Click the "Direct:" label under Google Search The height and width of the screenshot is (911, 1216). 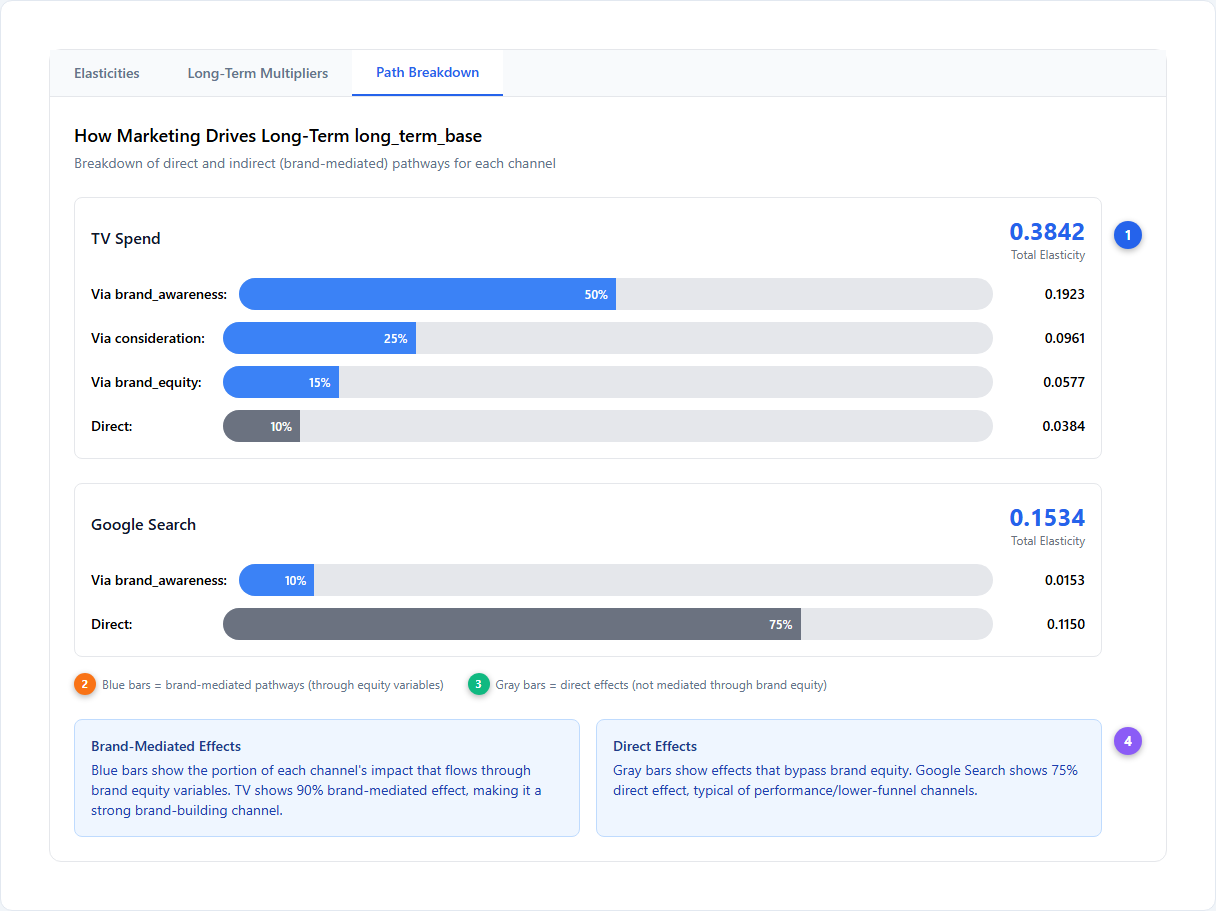click(x=112, y=624)
